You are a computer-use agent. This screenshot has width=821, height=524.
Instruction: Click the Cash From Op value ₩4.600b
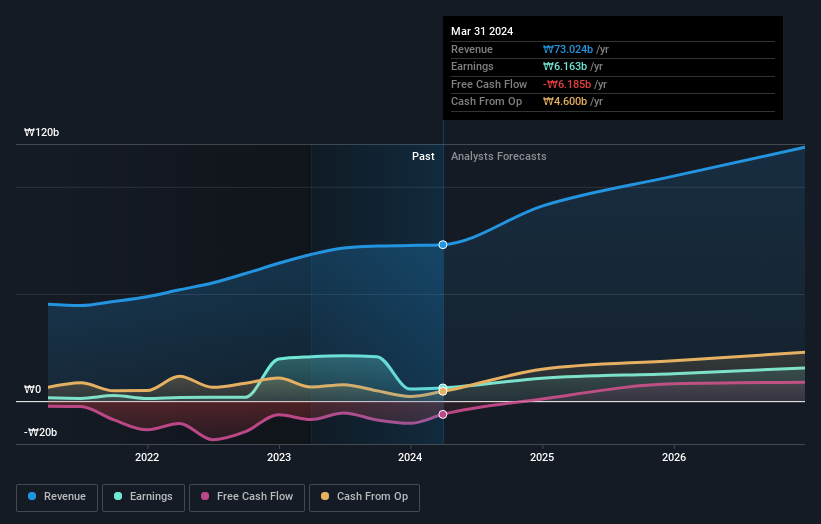pyautogui.click(x=565, y=102)
